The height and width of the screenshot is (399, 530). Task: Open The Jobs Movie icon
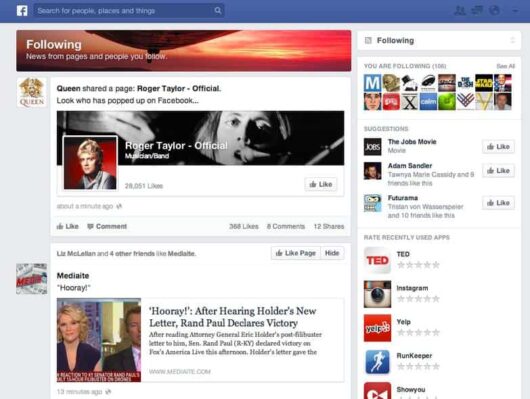(372, 147)
